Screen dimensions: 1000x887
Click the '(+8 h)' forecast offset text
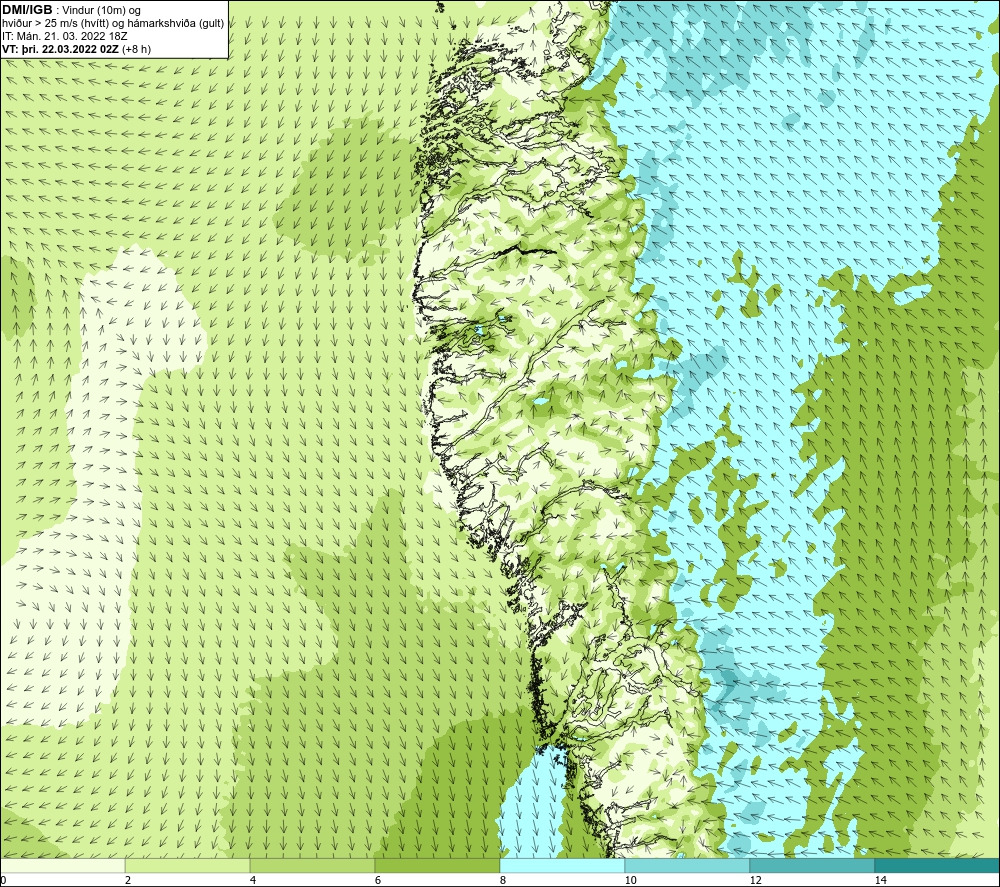coord(136,49)
